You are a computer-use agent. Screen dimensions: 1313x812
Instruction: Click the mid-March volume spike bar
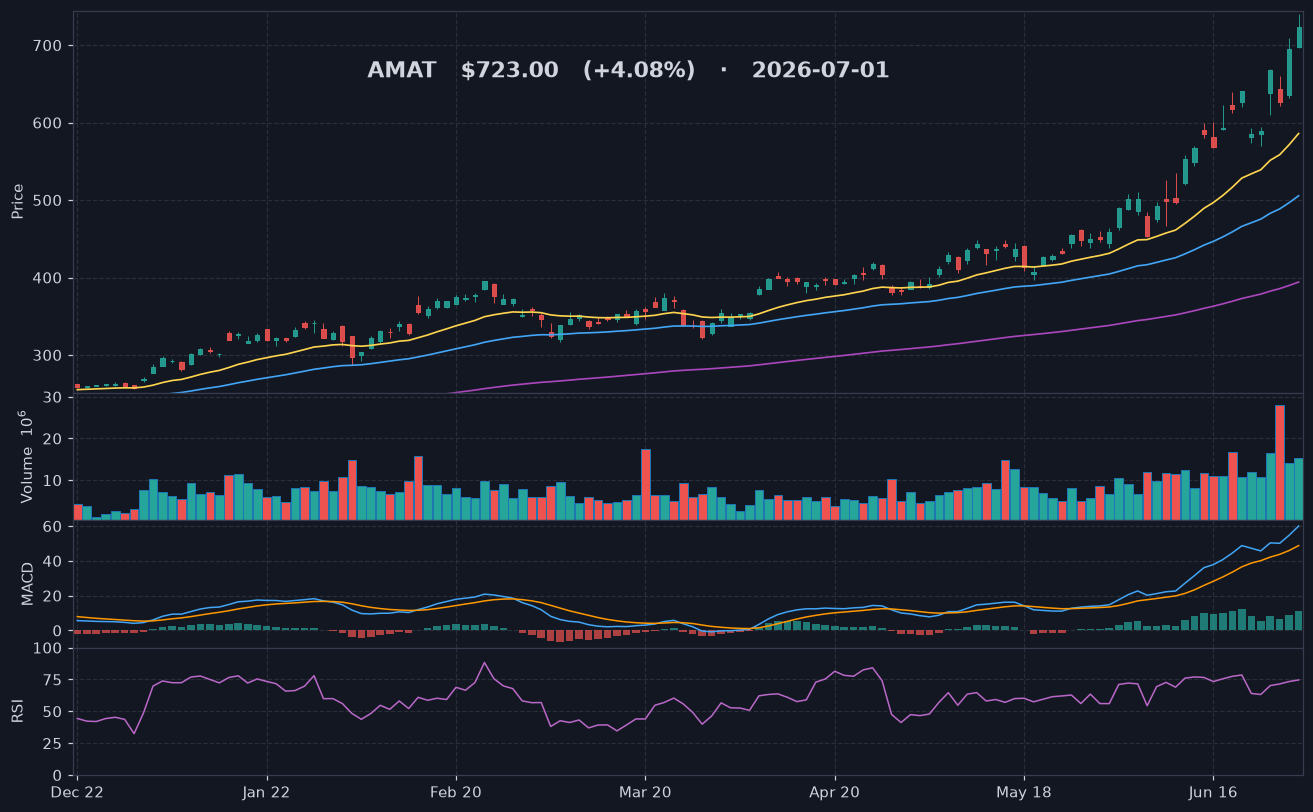[x=646, y=484]
